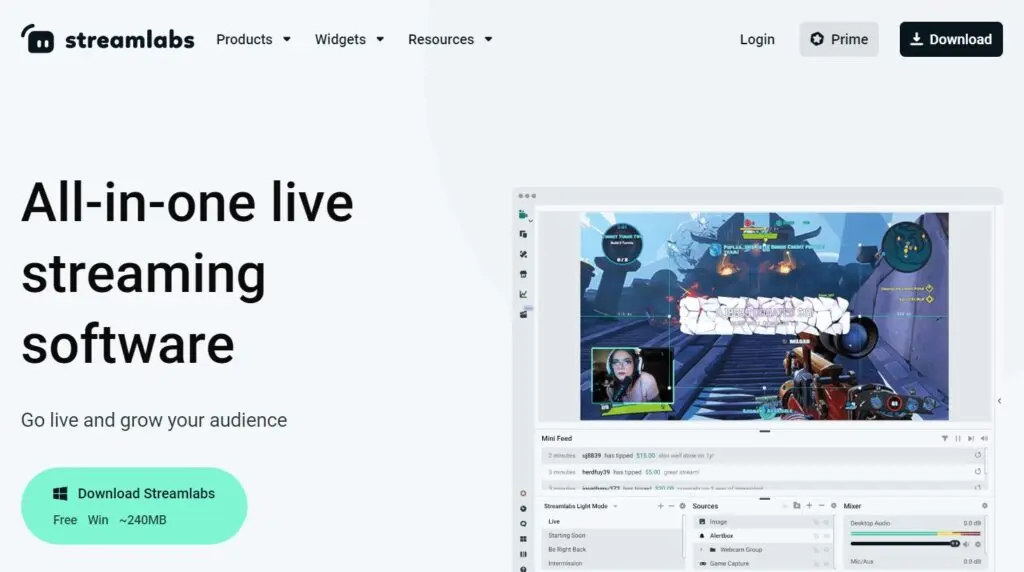Click the Sources panel title
This screenshot has height=572, width=1024.
coord(705,506)
